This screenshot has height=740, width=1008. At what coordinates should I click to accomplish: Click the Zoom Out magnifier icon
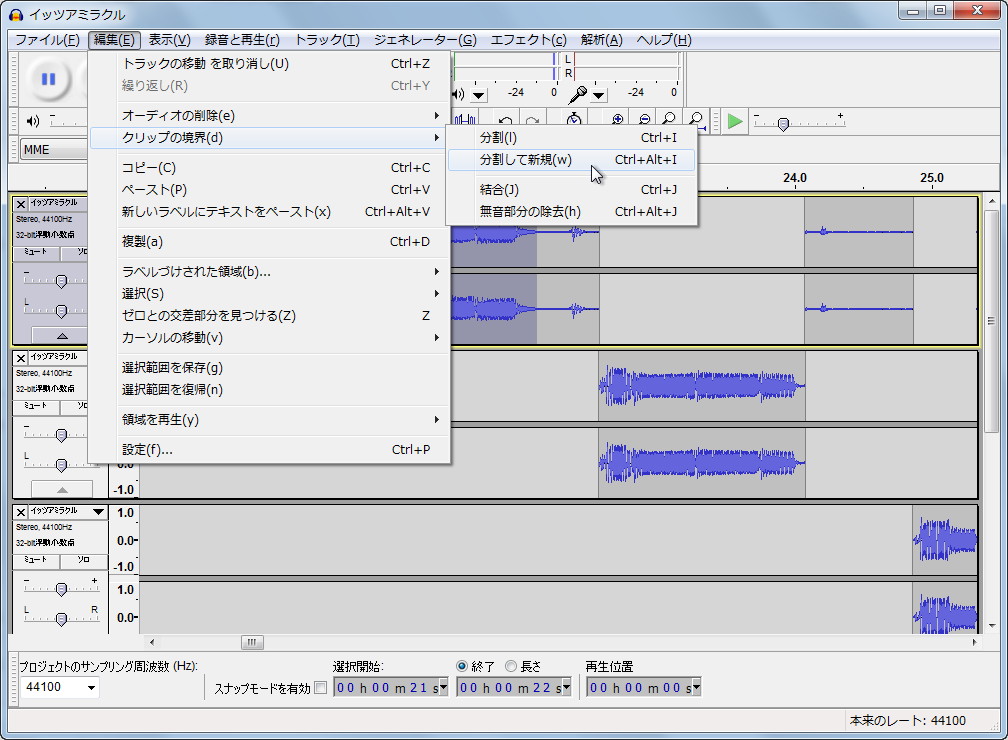tap(644, 120)
